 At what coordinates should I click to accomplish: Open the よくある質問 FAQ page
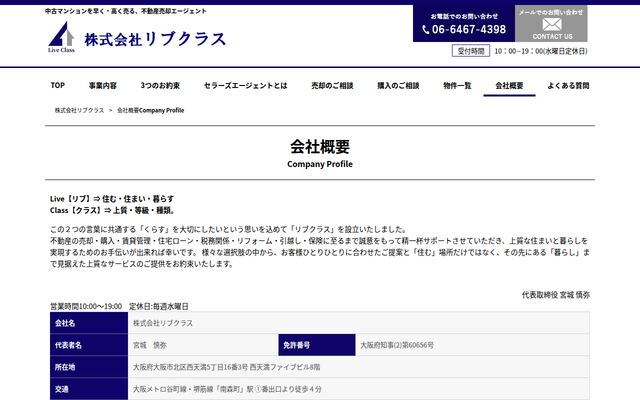[568, 85]
